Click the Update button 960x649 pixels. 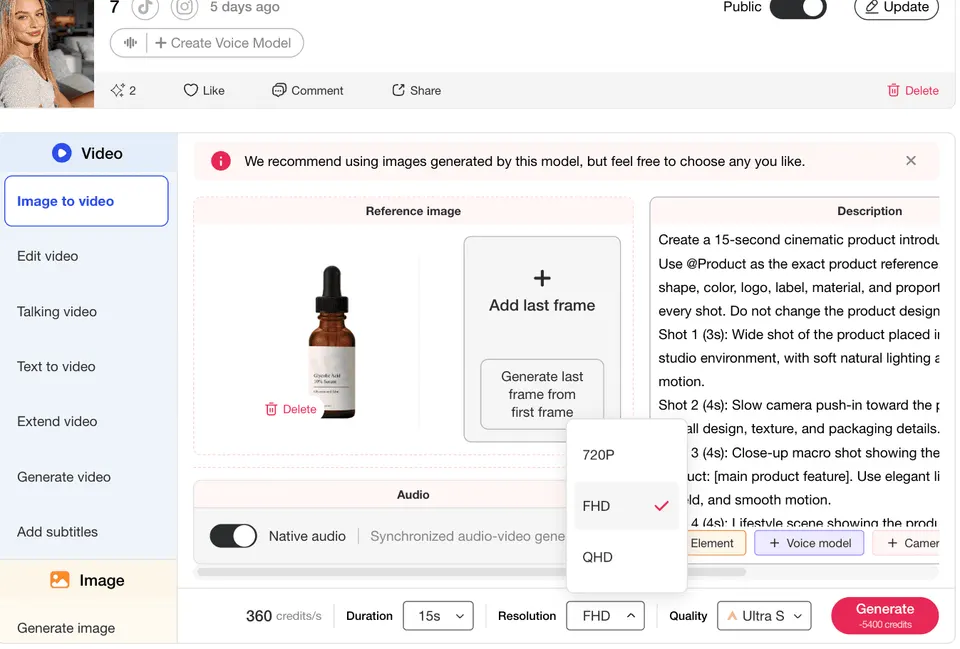896,8
